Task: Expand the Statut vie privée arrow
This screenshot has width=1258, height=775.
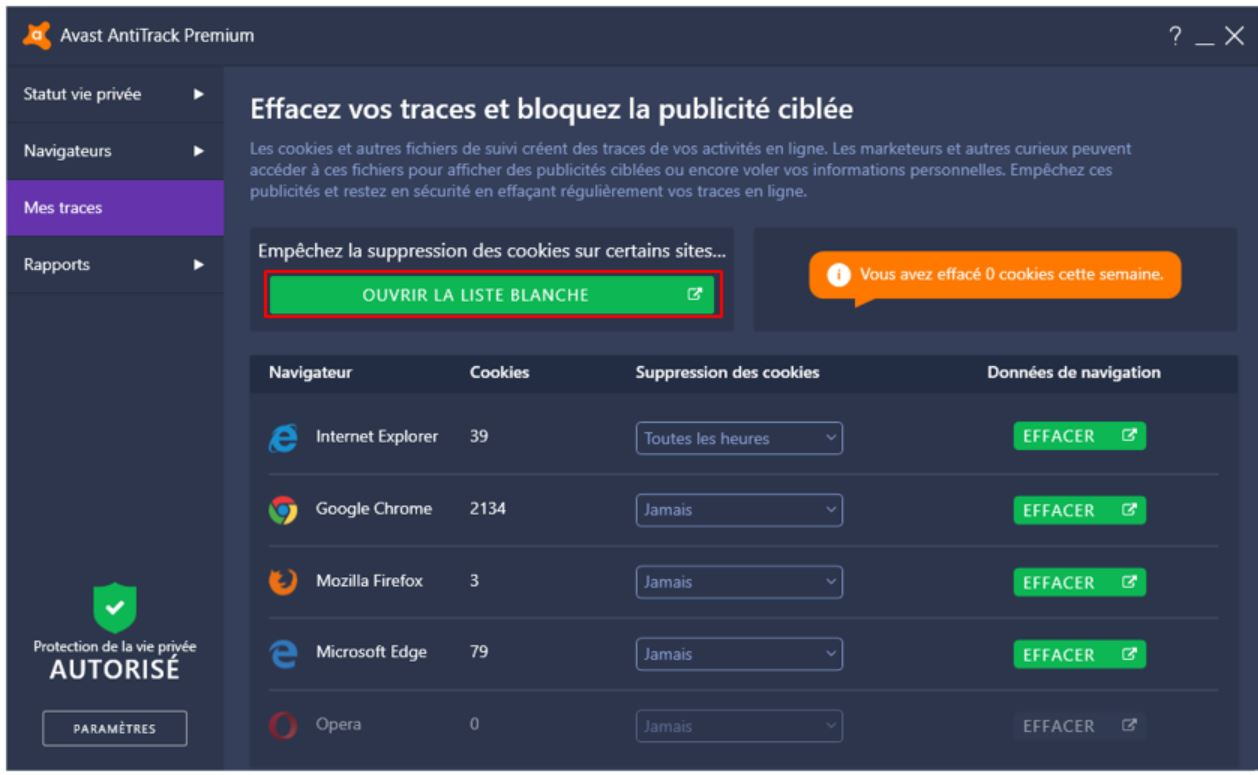Action: (x=199, y=94)
